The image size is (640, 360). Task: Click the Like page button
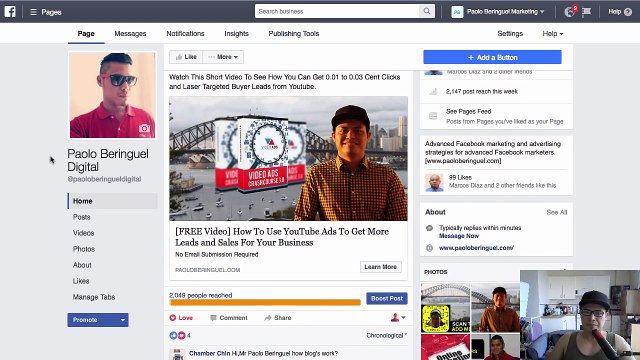pyautogui.click(x=186, y=57)
